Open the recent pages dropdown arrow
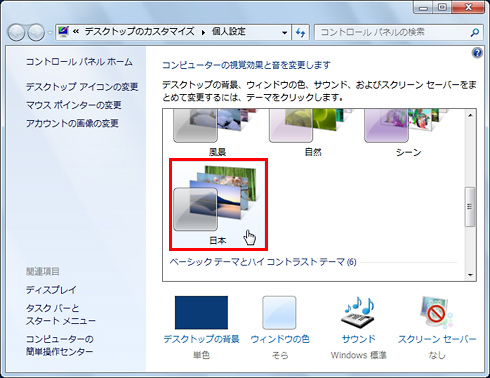Screen dimensions: 490x378 [50, 33]
